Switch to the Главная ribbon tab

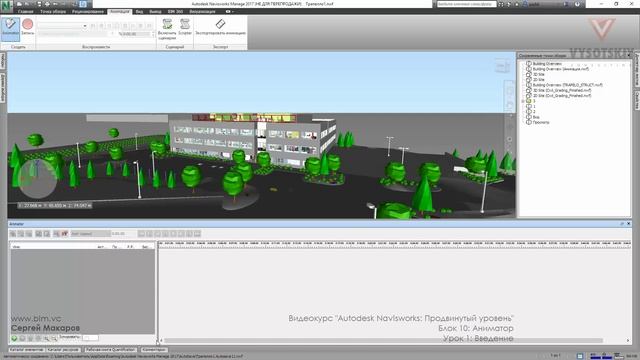25,11
